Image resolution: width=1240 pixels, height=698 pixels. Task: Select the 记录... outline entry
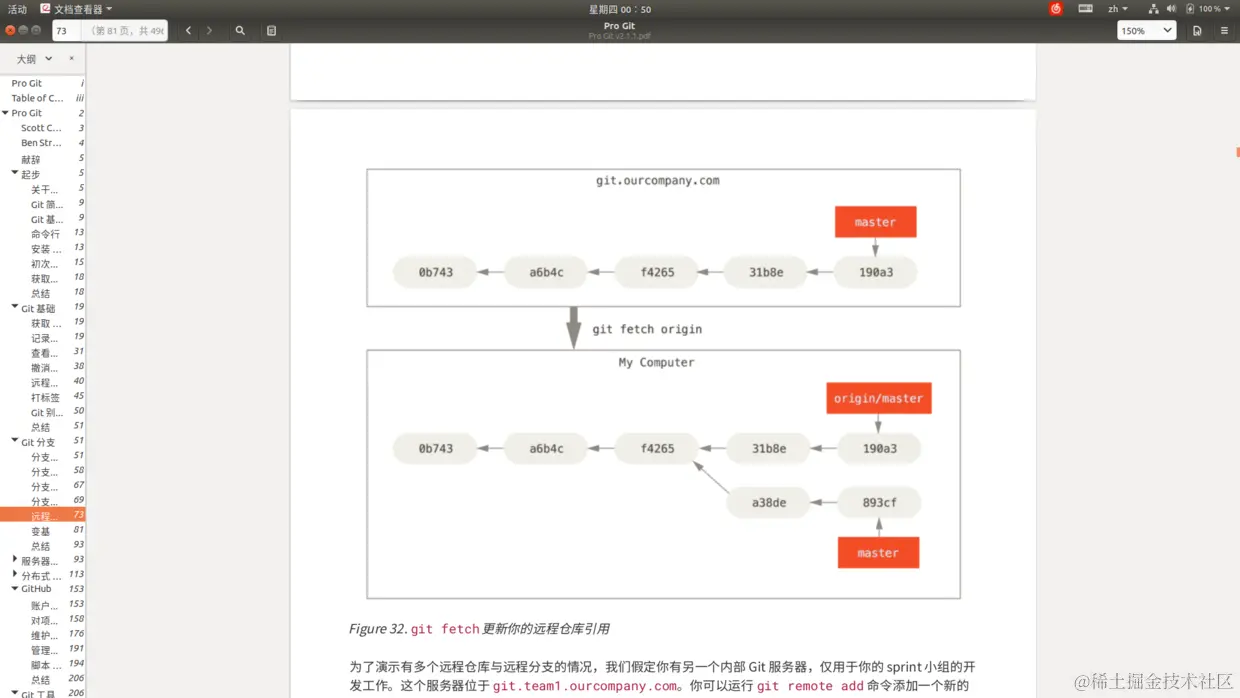(43, 338)
